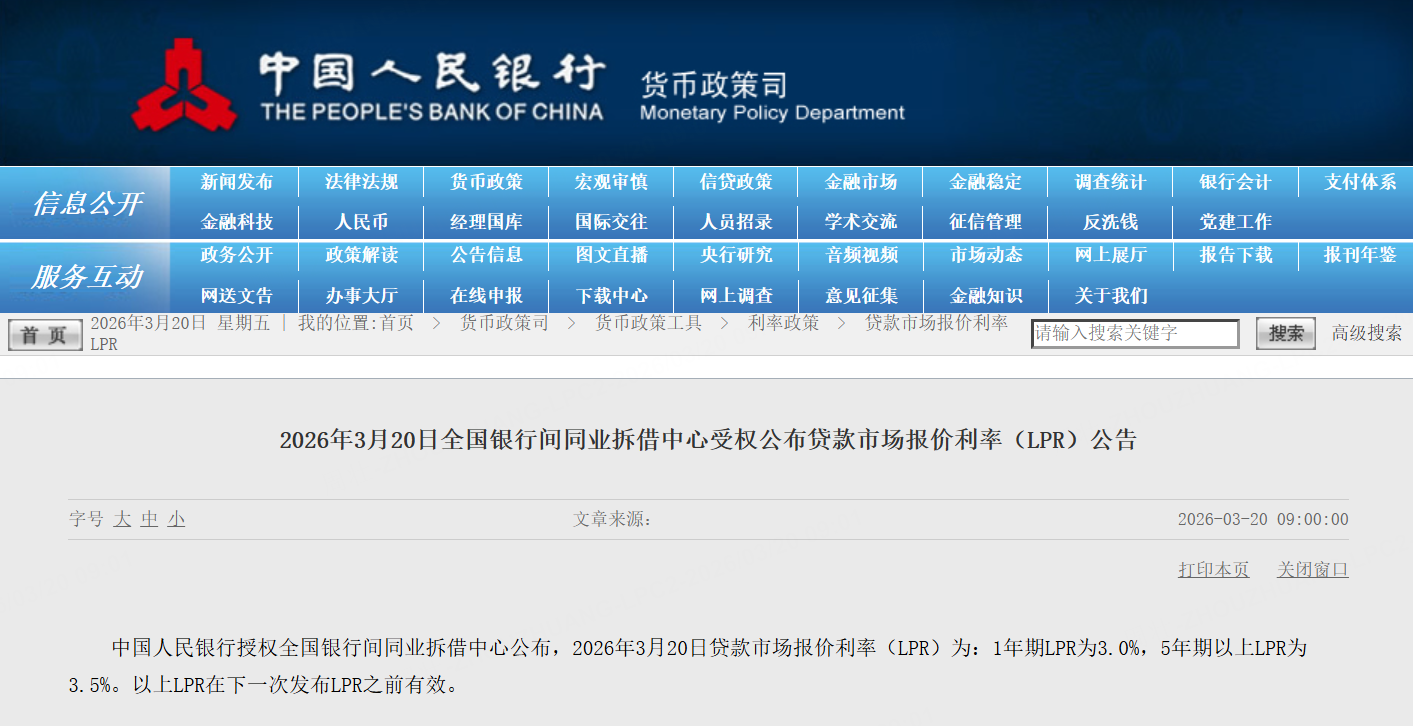The width and height of the screenshot is (1413, 726).
Task: Click the LPR announcement title text
Action: tap(708, 440)
